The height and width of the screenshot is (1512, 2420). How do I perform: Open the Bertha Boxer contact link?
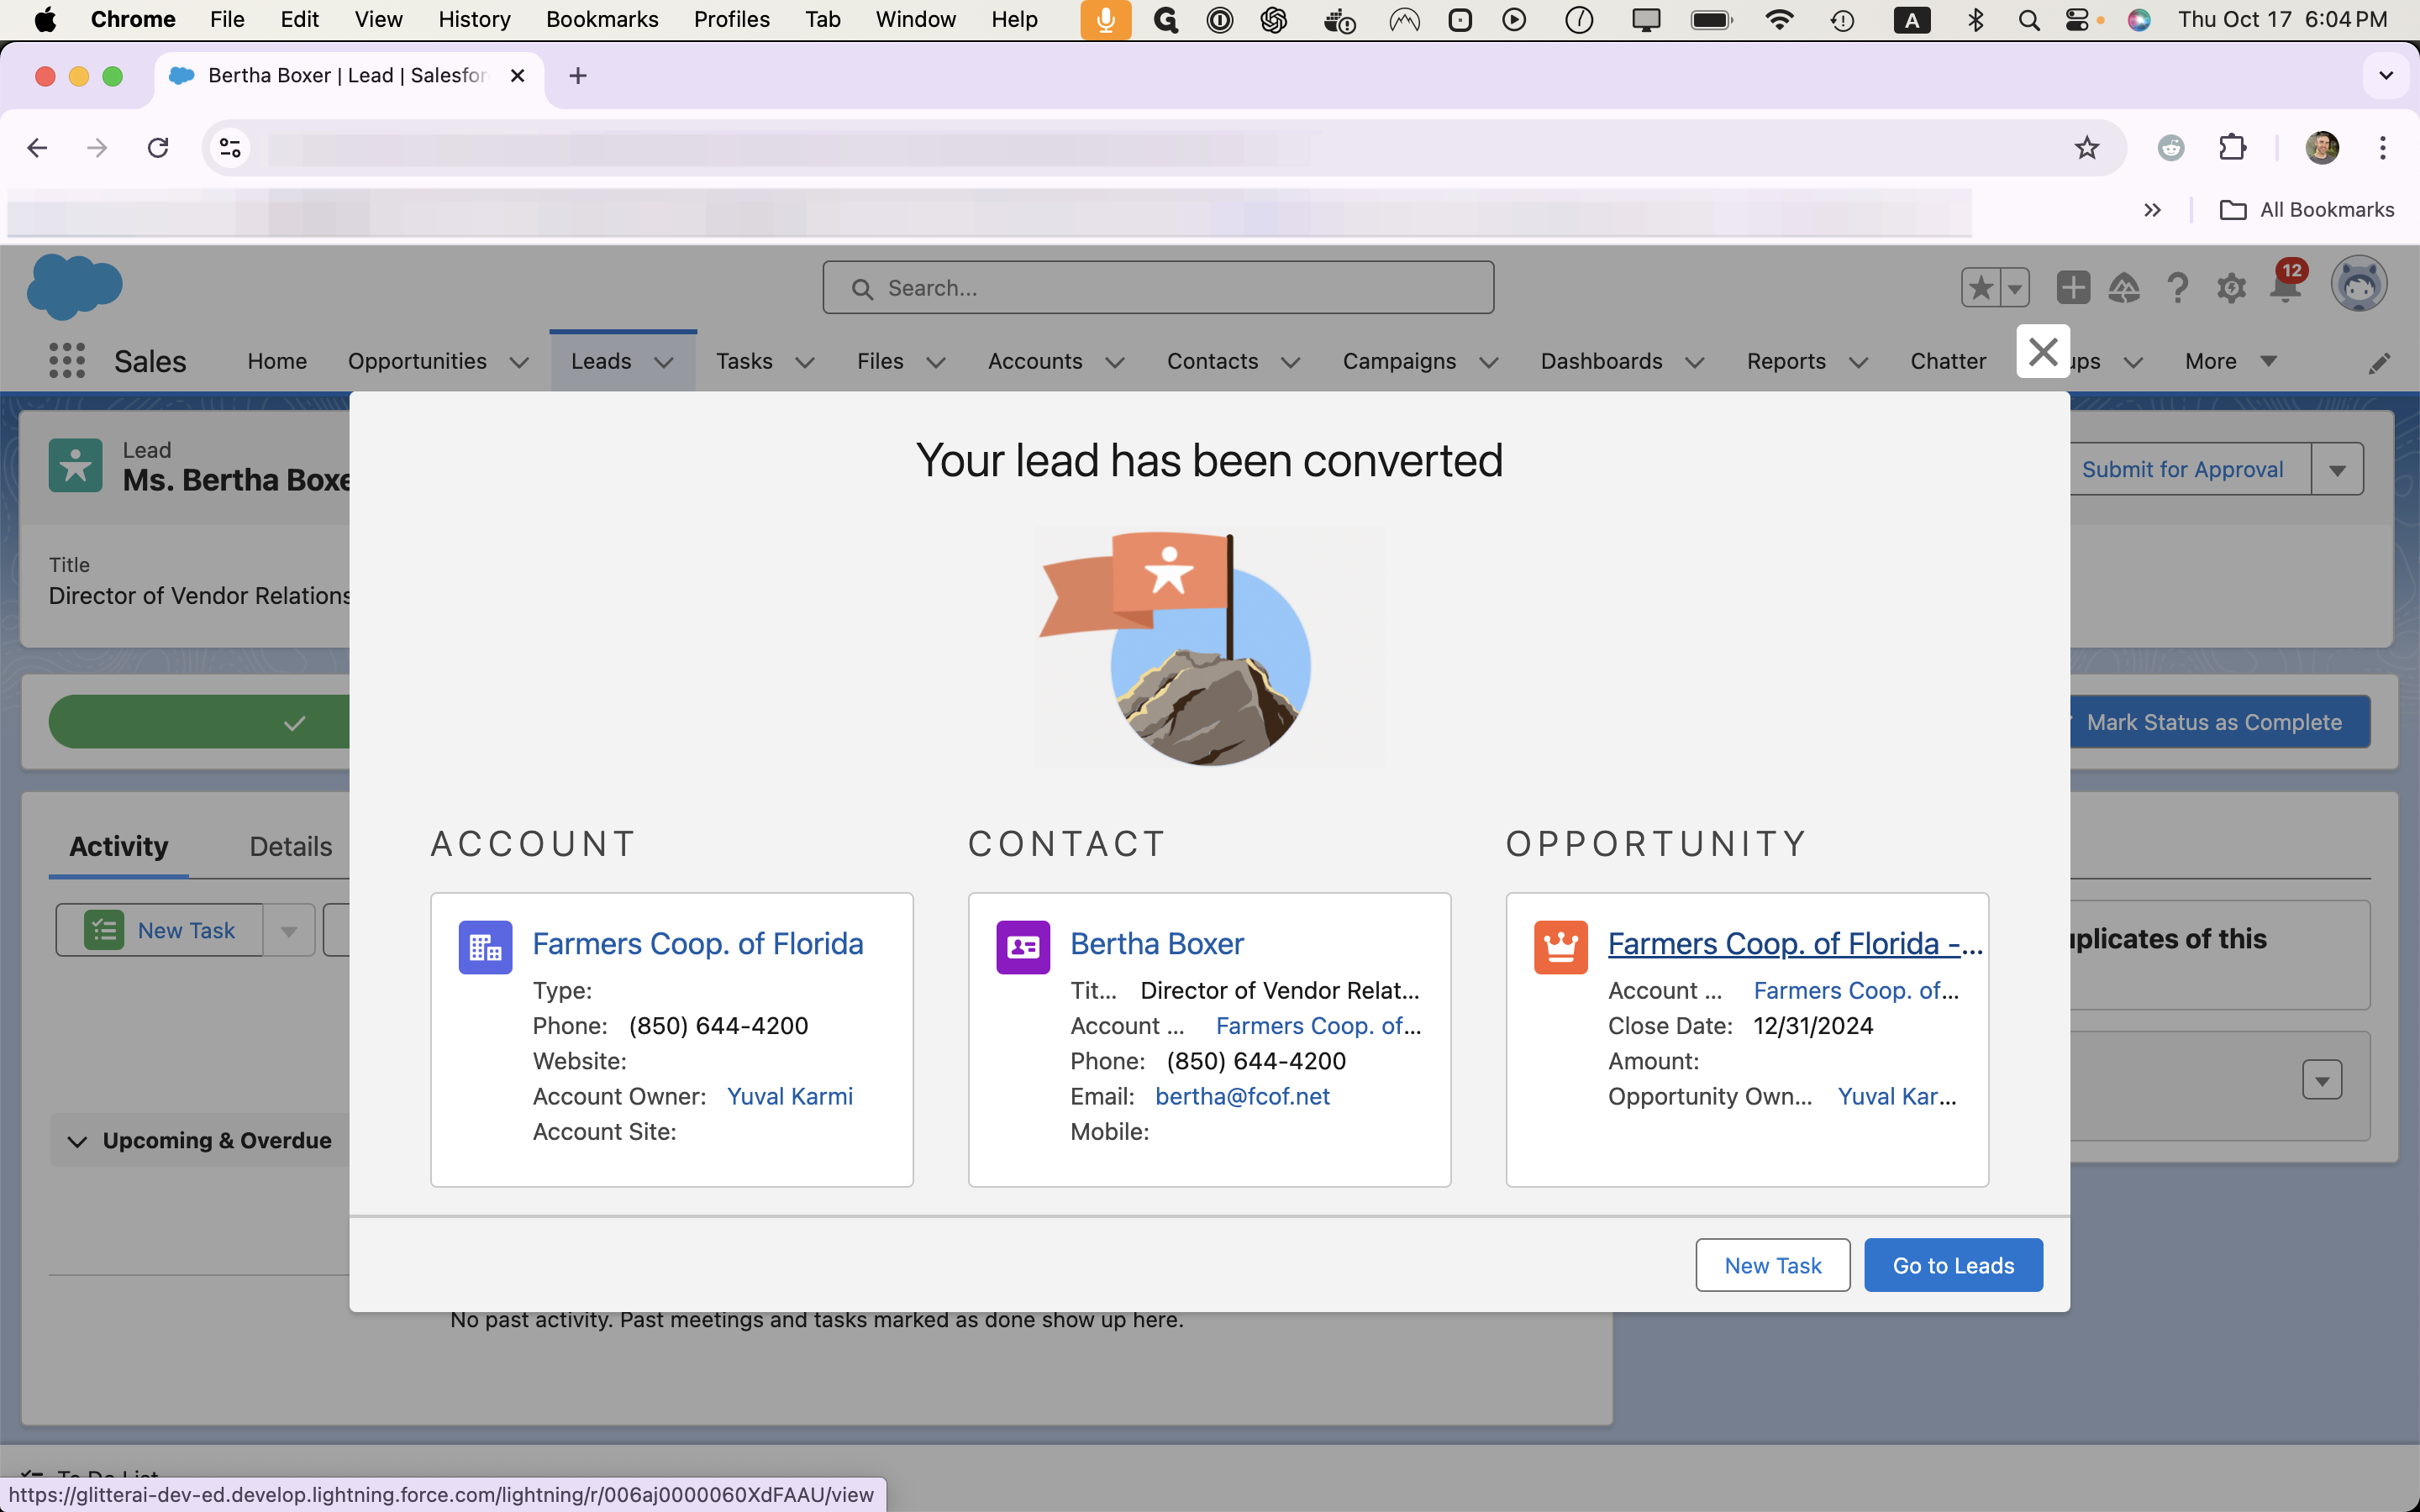click(x=1157, y=943)
